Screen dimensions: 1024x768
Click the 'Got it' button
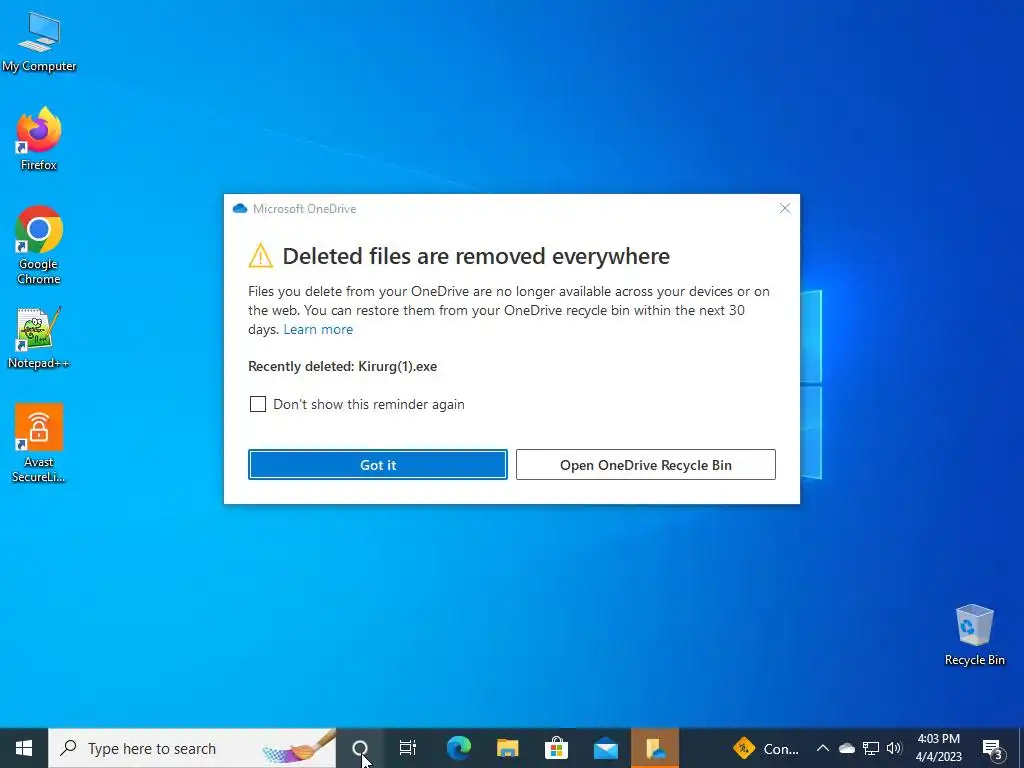tap(377, 464)
